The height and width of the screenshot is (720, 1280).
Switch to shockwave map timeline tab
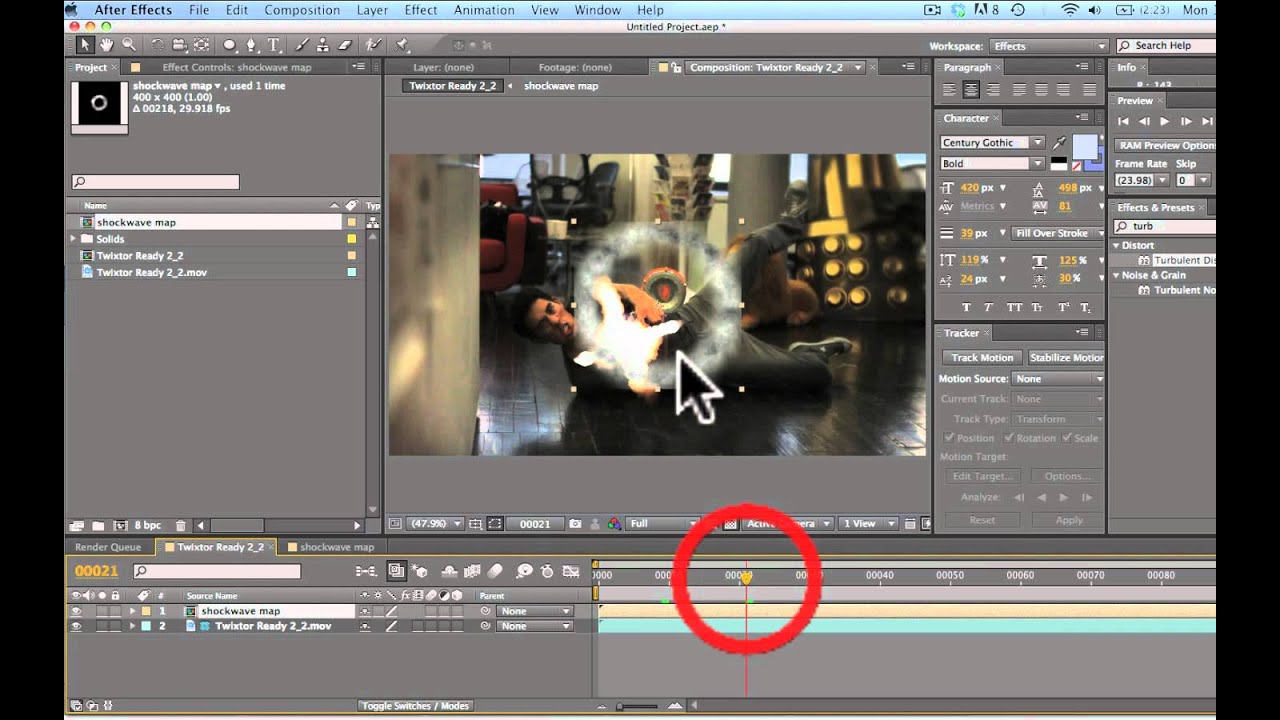[x=337, y=547]
